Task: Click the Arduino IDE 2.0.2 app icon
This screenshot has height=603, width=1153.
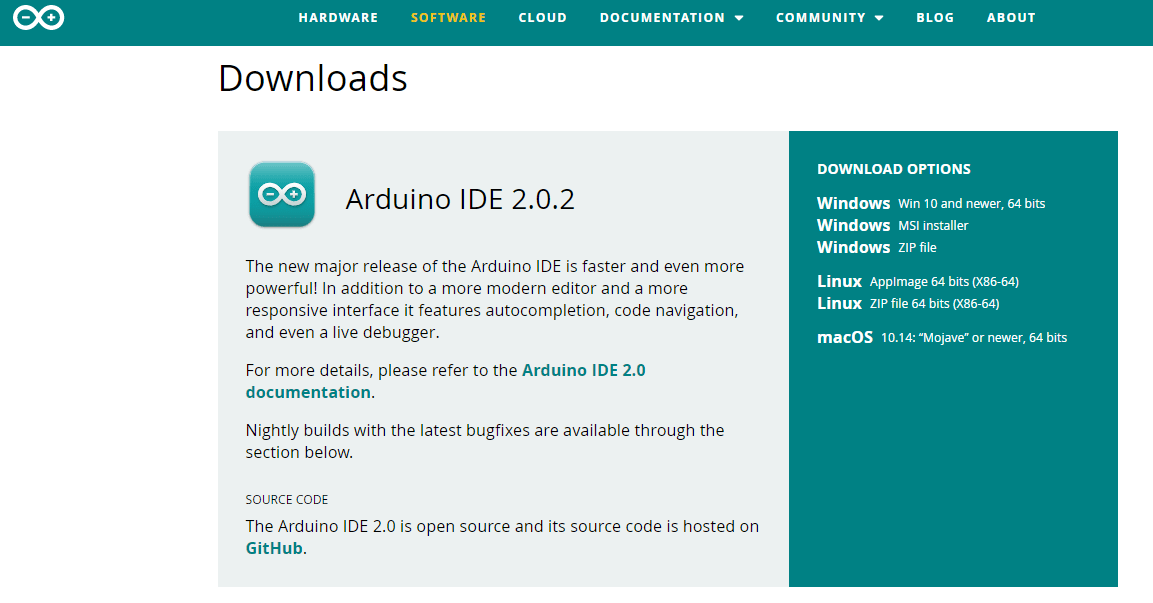Action: [x=282, y=194]
